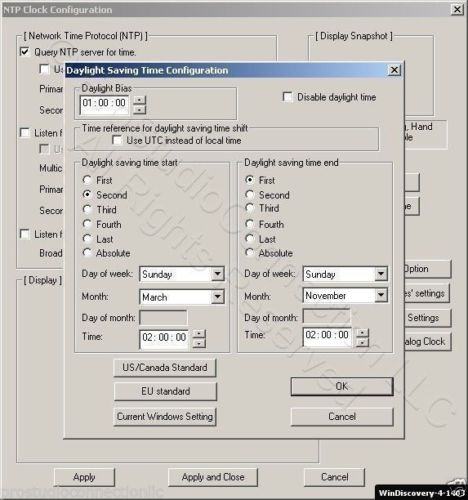
Task: Decrease the Daylight Bias spinner down arrow
Action: 140,110
